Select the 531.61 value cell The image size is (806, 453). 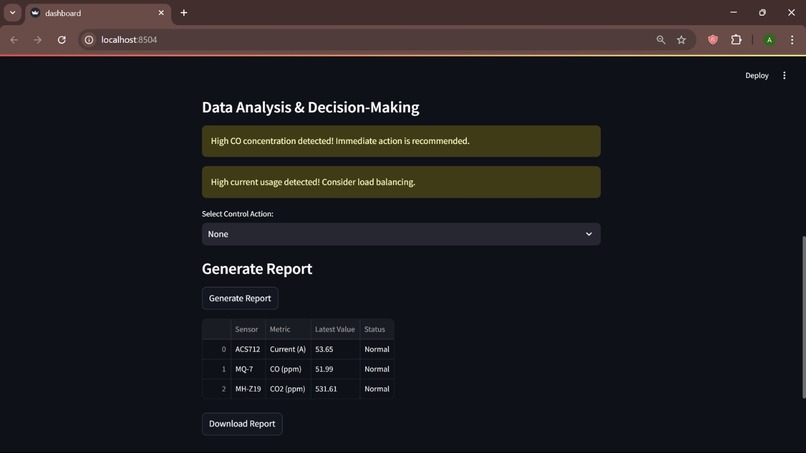click(x=335, y=389)
